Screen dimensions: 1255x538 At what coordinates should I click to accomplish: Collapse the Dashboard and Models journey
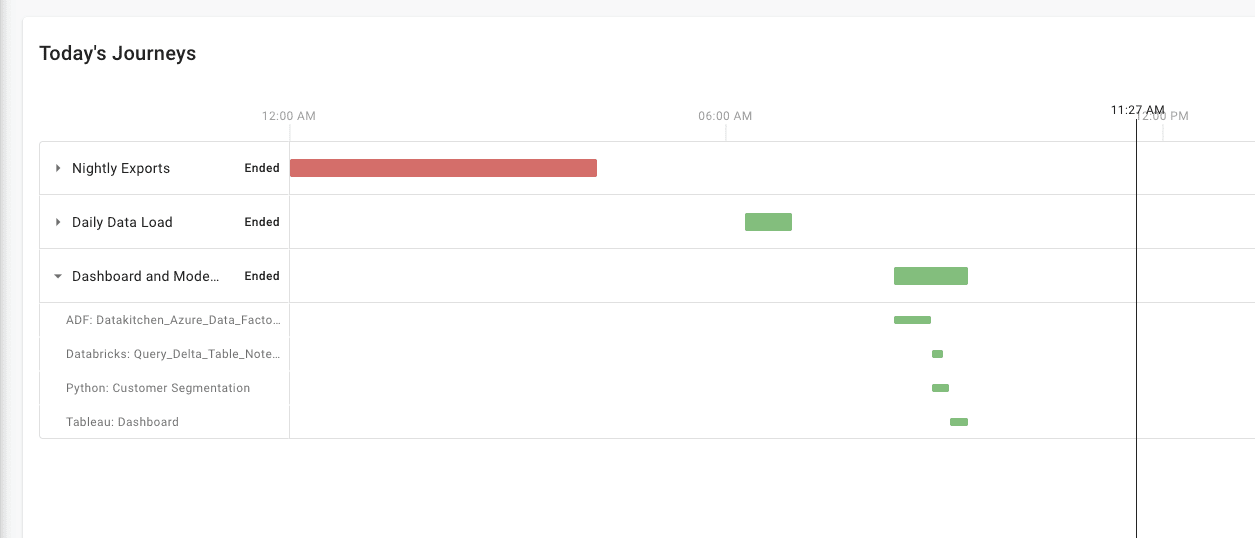pos(58,276)
